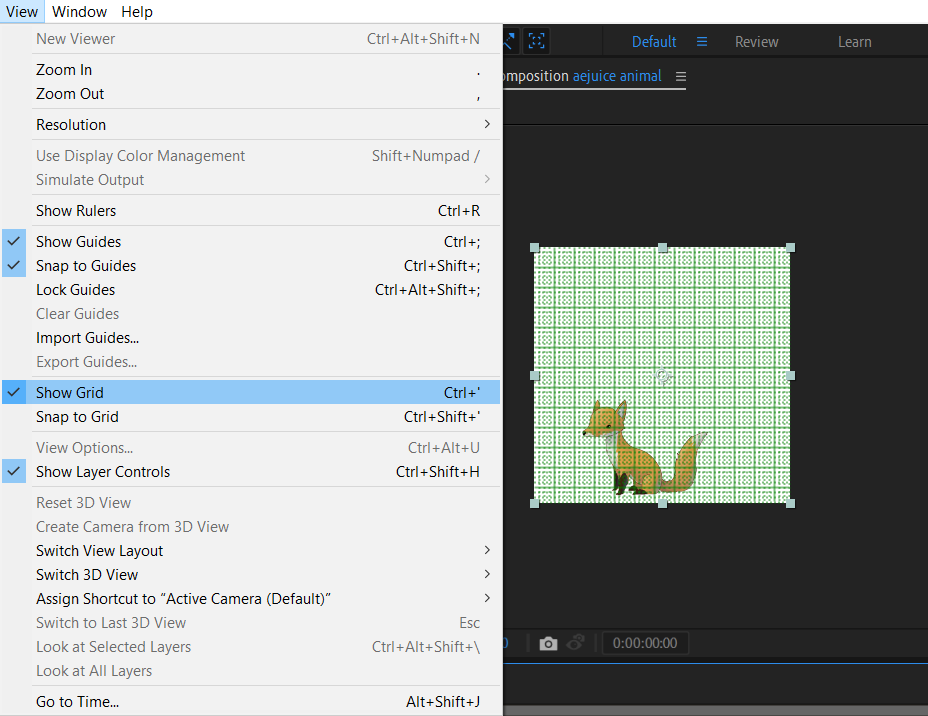
Task: Disable Snap to Guides option
Action: click(86, 266)
